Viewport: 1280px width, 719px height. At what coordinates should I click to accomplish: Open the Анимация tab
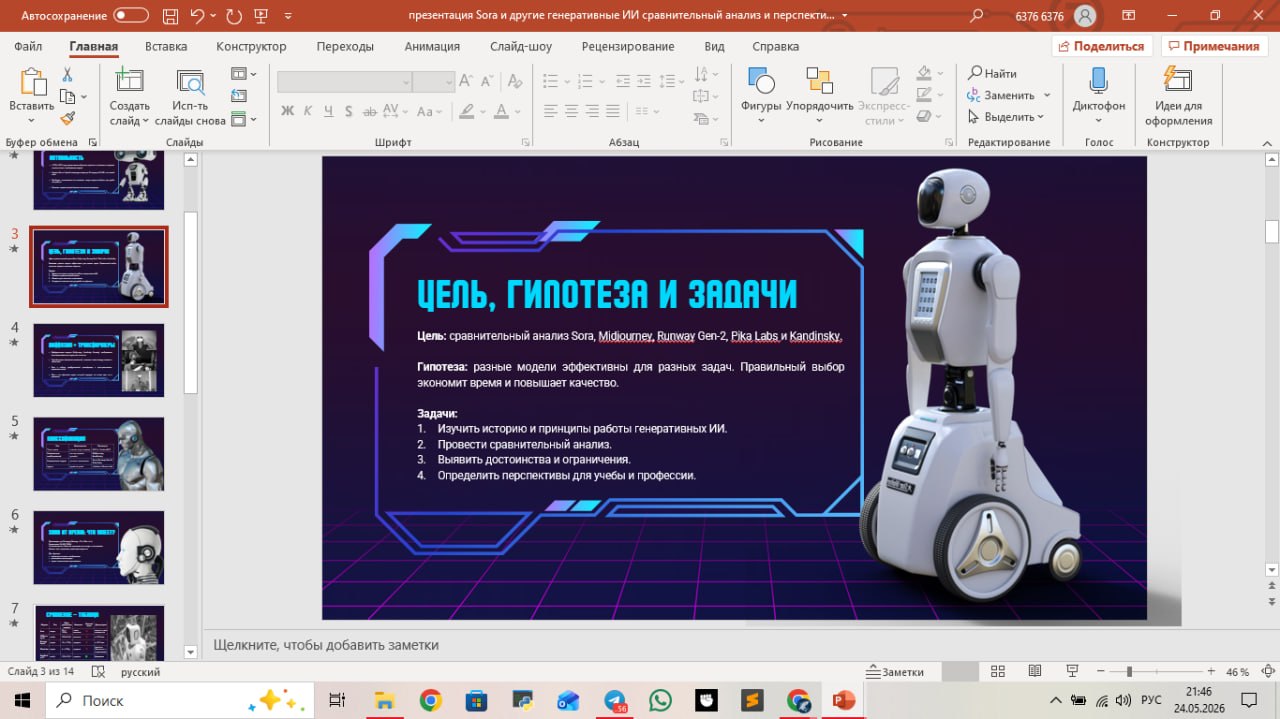pos(432,46)
